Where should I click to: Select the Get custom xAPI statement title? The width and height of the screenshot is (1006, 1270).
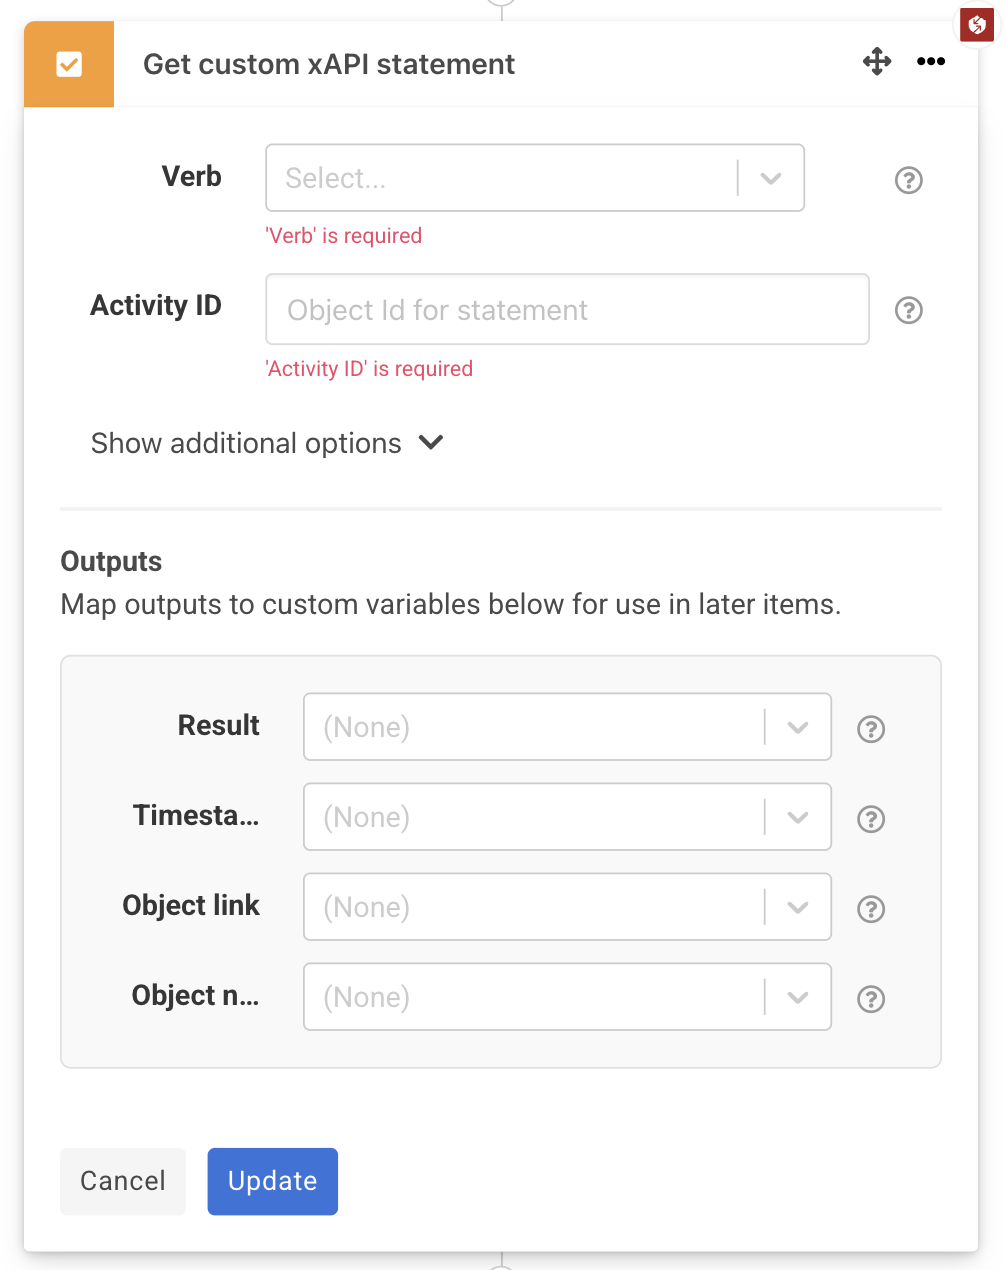point(328,64)
